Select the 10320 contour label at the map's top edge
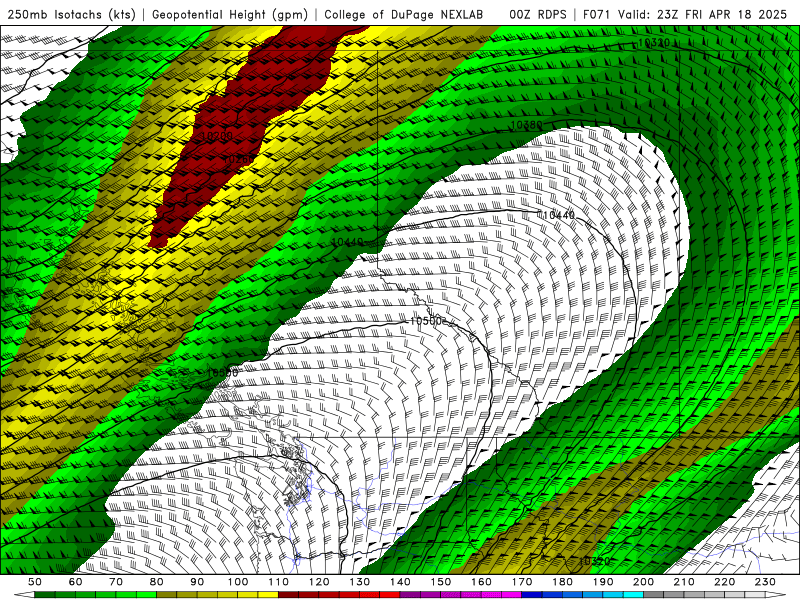Viewport: 800px width, 600px height. (654, 43)
